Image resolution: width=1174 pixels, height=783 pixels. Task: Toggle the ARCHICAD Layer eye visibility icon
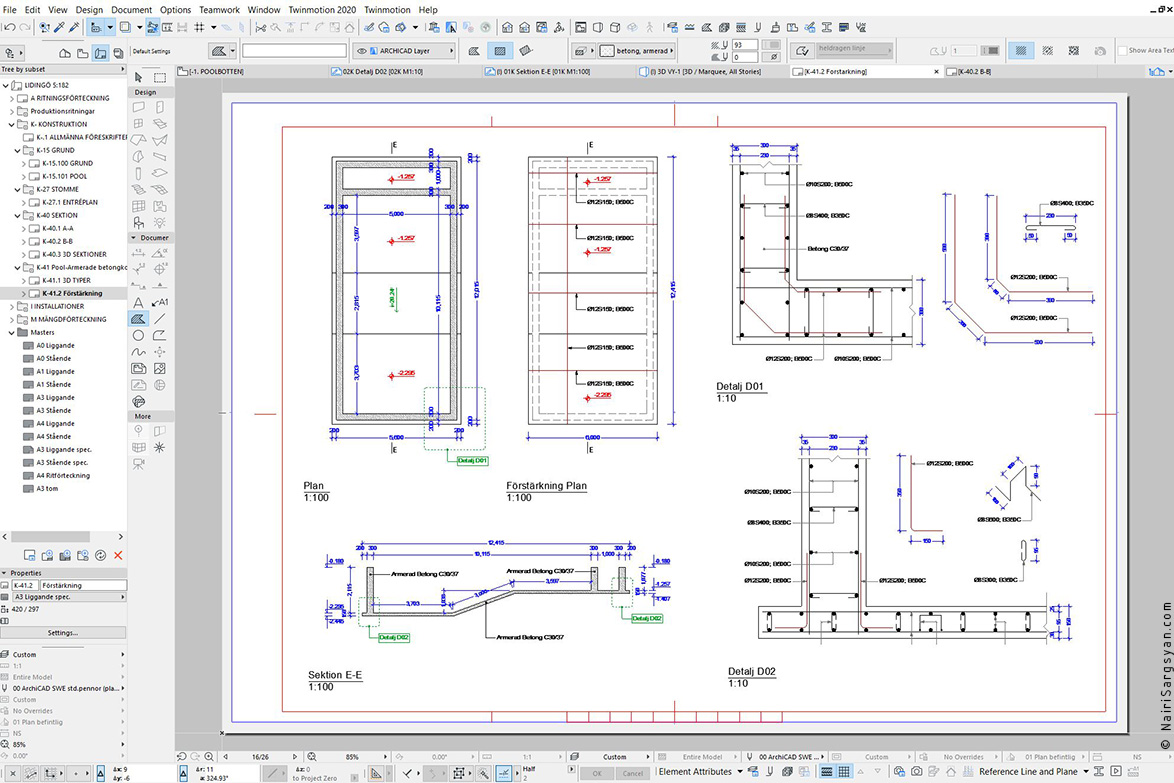362,51
